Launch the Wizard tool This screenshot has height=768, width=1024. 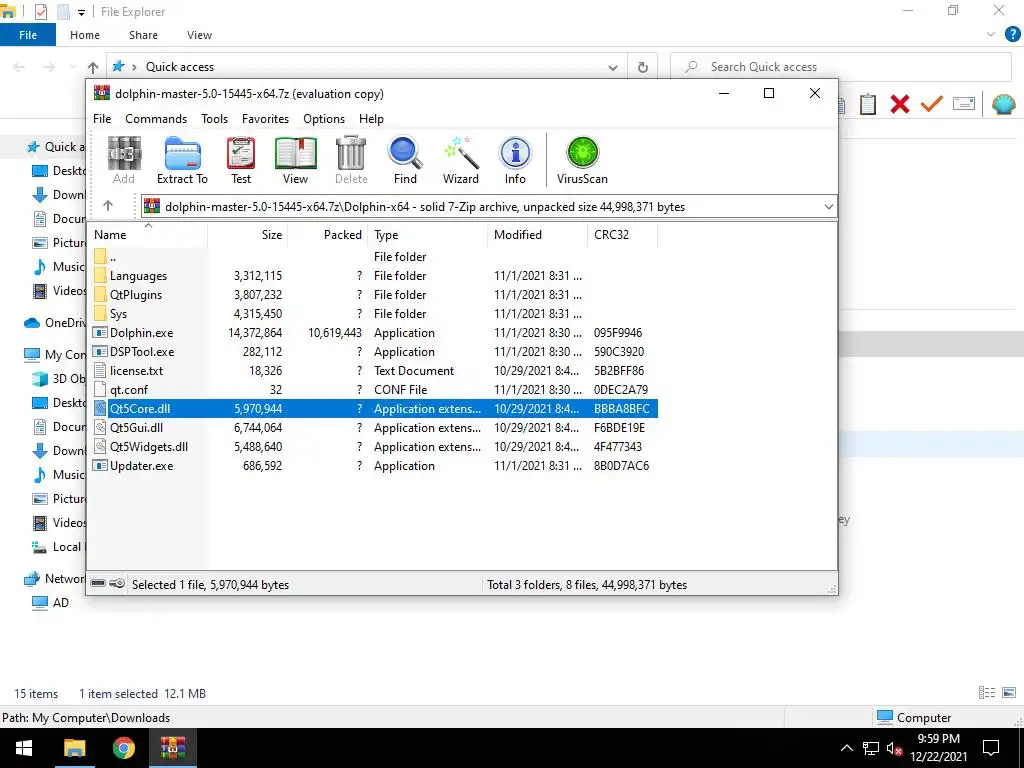click(x=461, y=161)
